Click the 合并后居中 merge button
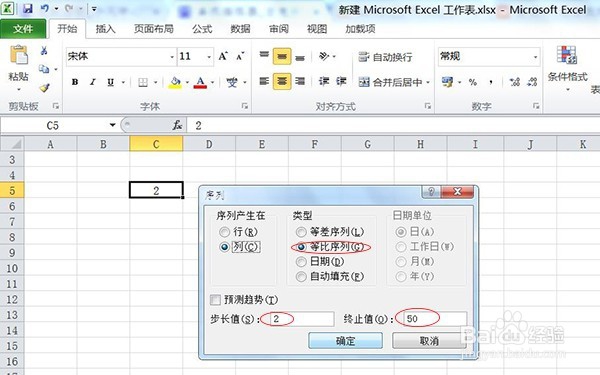600x375 pixels. pyautogui.click(x=391, y=82)
